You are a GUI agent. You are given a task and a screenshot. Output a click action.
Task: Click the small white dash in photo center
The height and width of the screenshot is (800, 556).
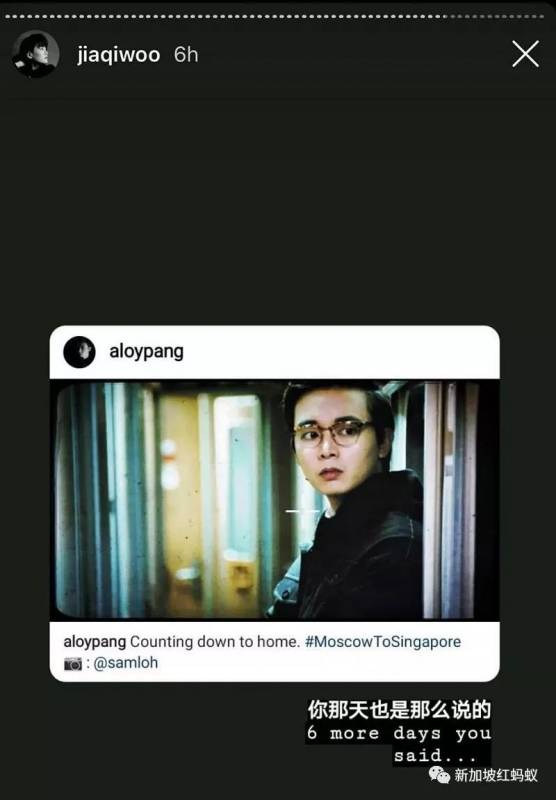[x=302, y=511]
